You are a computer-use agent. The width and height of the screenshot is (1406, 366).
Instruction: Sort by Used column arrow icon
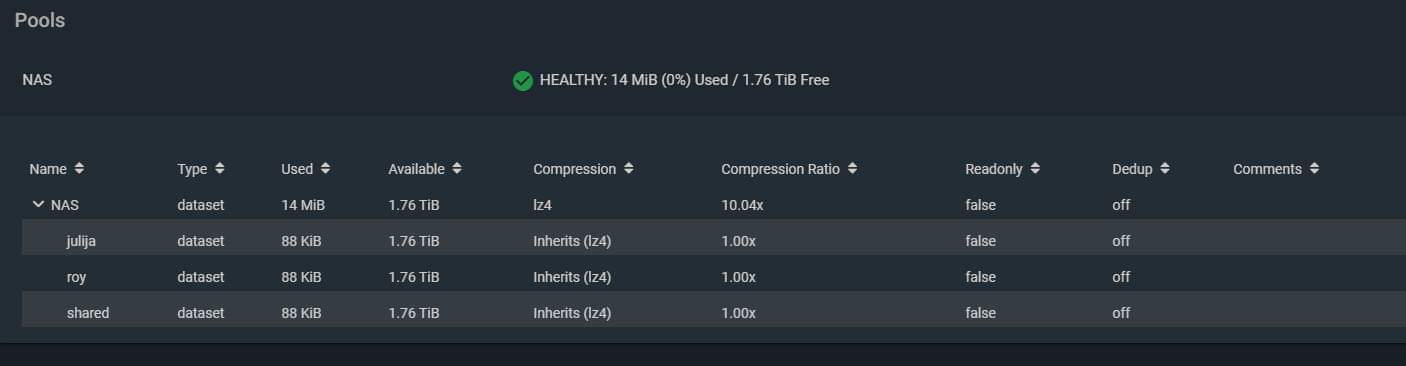coord(326,169)
